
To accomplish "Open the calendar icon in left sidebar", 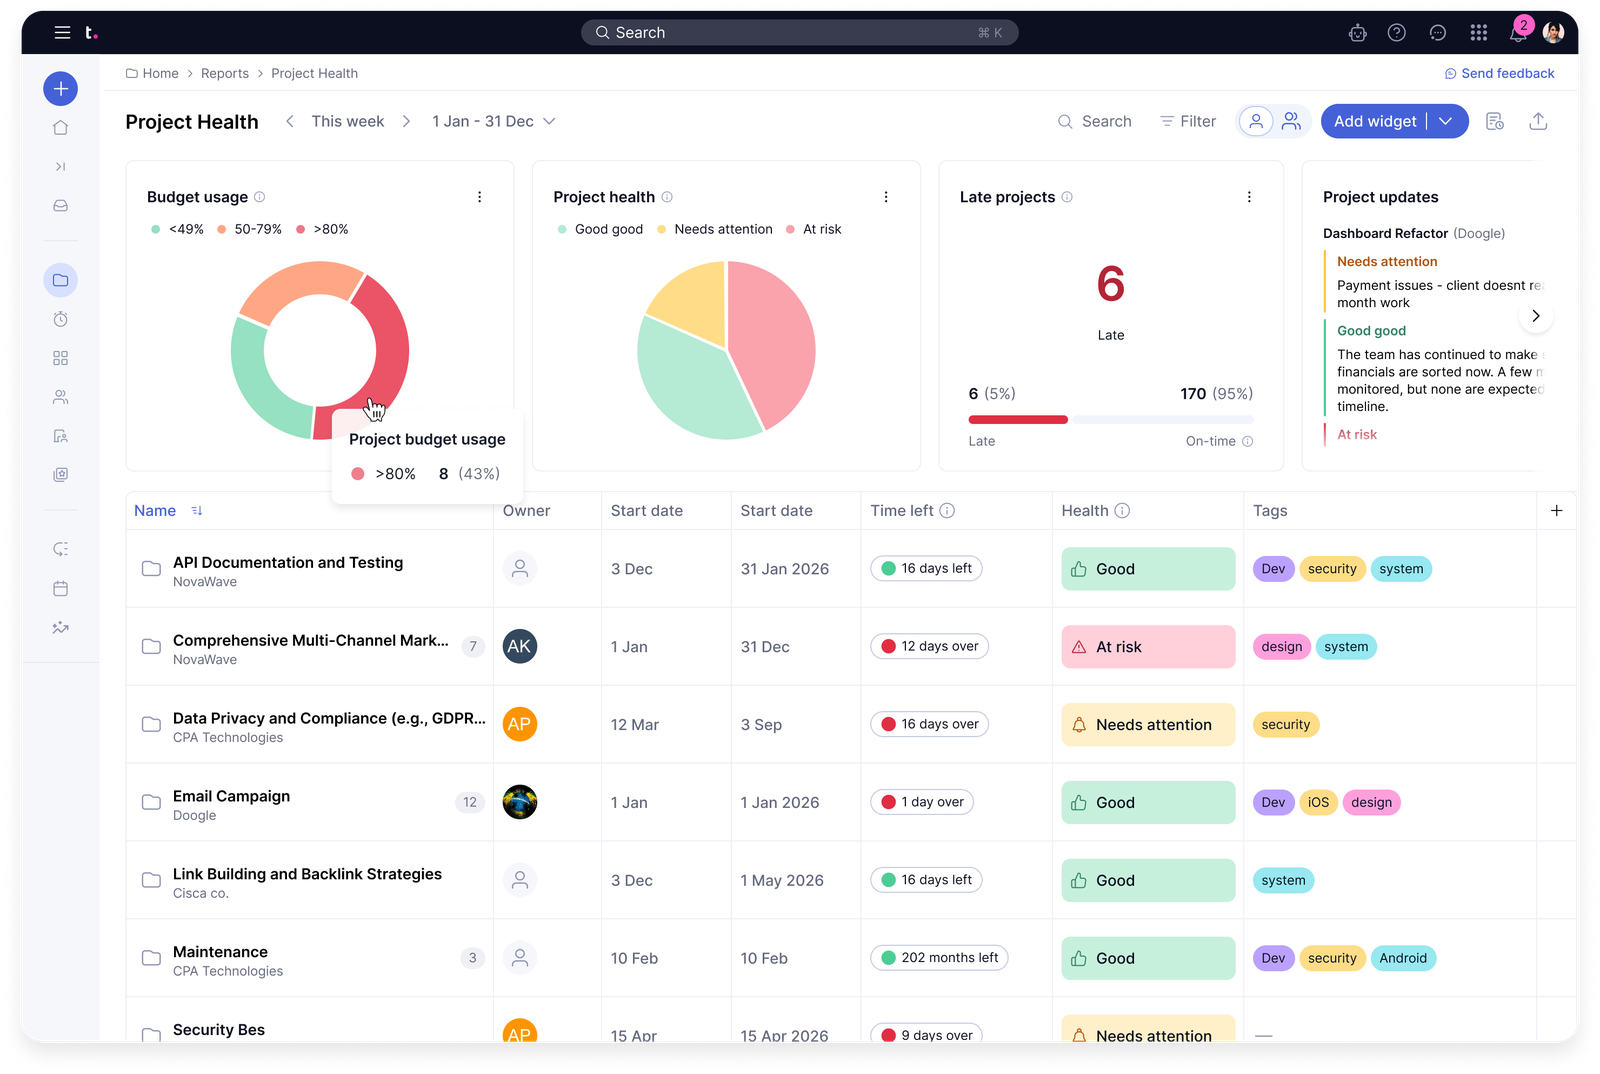I will [60, 589].
